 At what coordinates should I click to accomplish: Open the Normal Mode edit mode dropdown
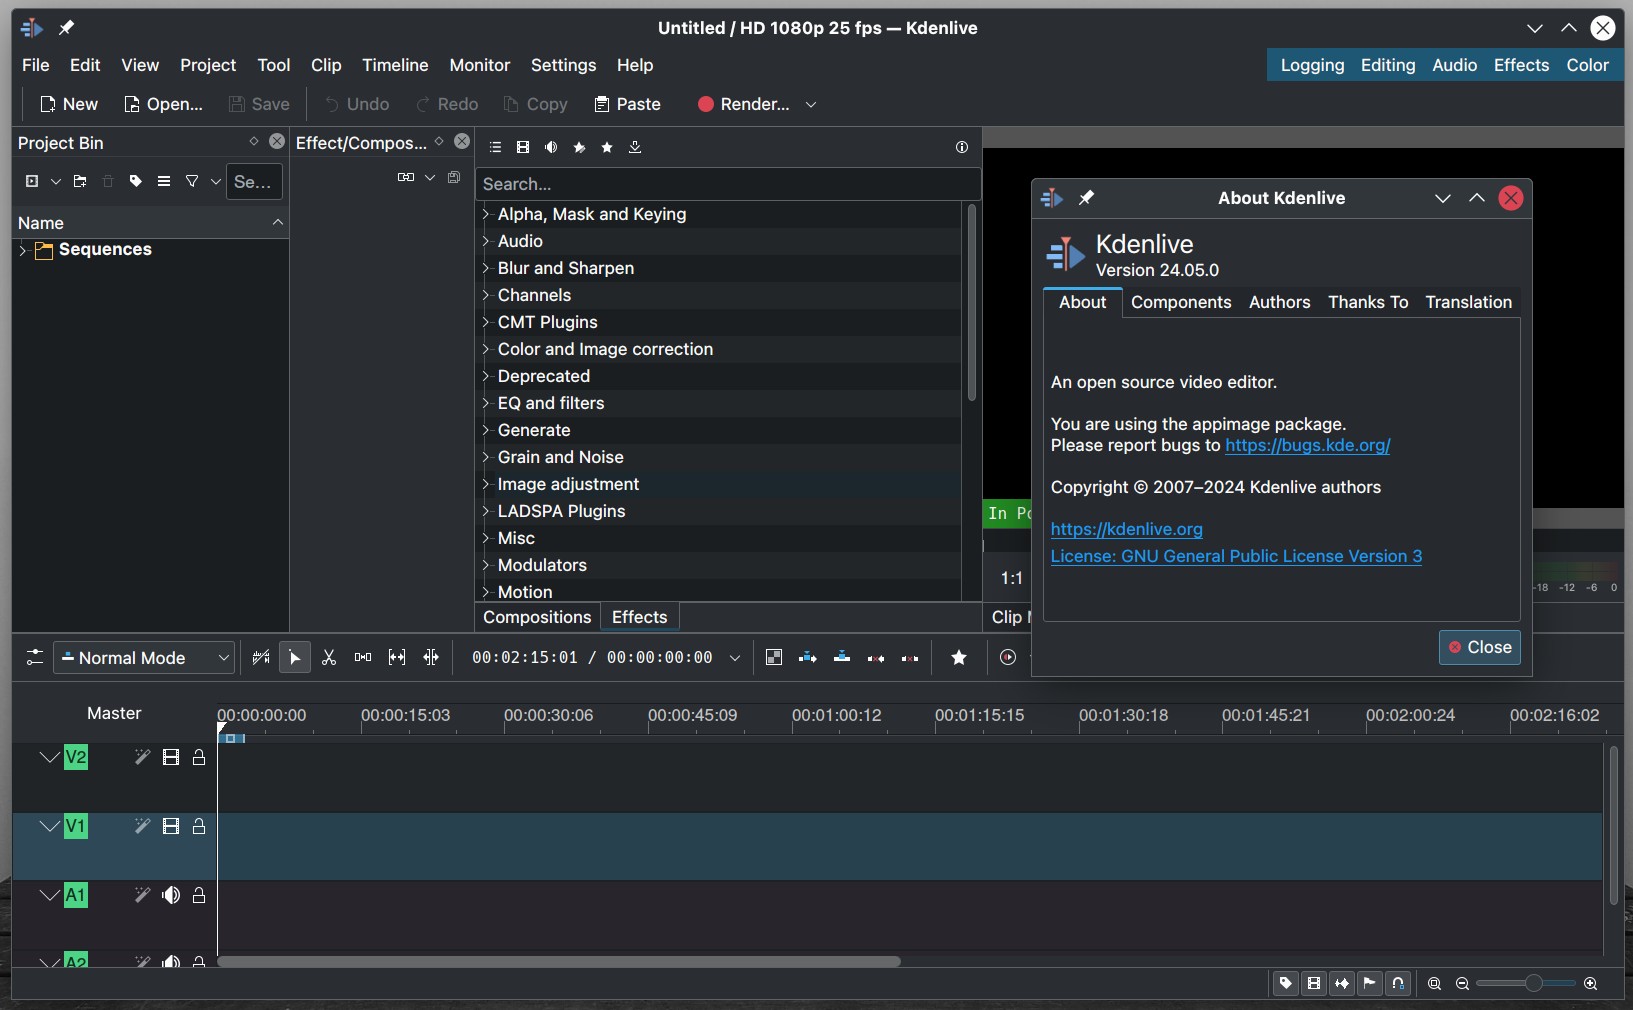click(x=144, y=657)
